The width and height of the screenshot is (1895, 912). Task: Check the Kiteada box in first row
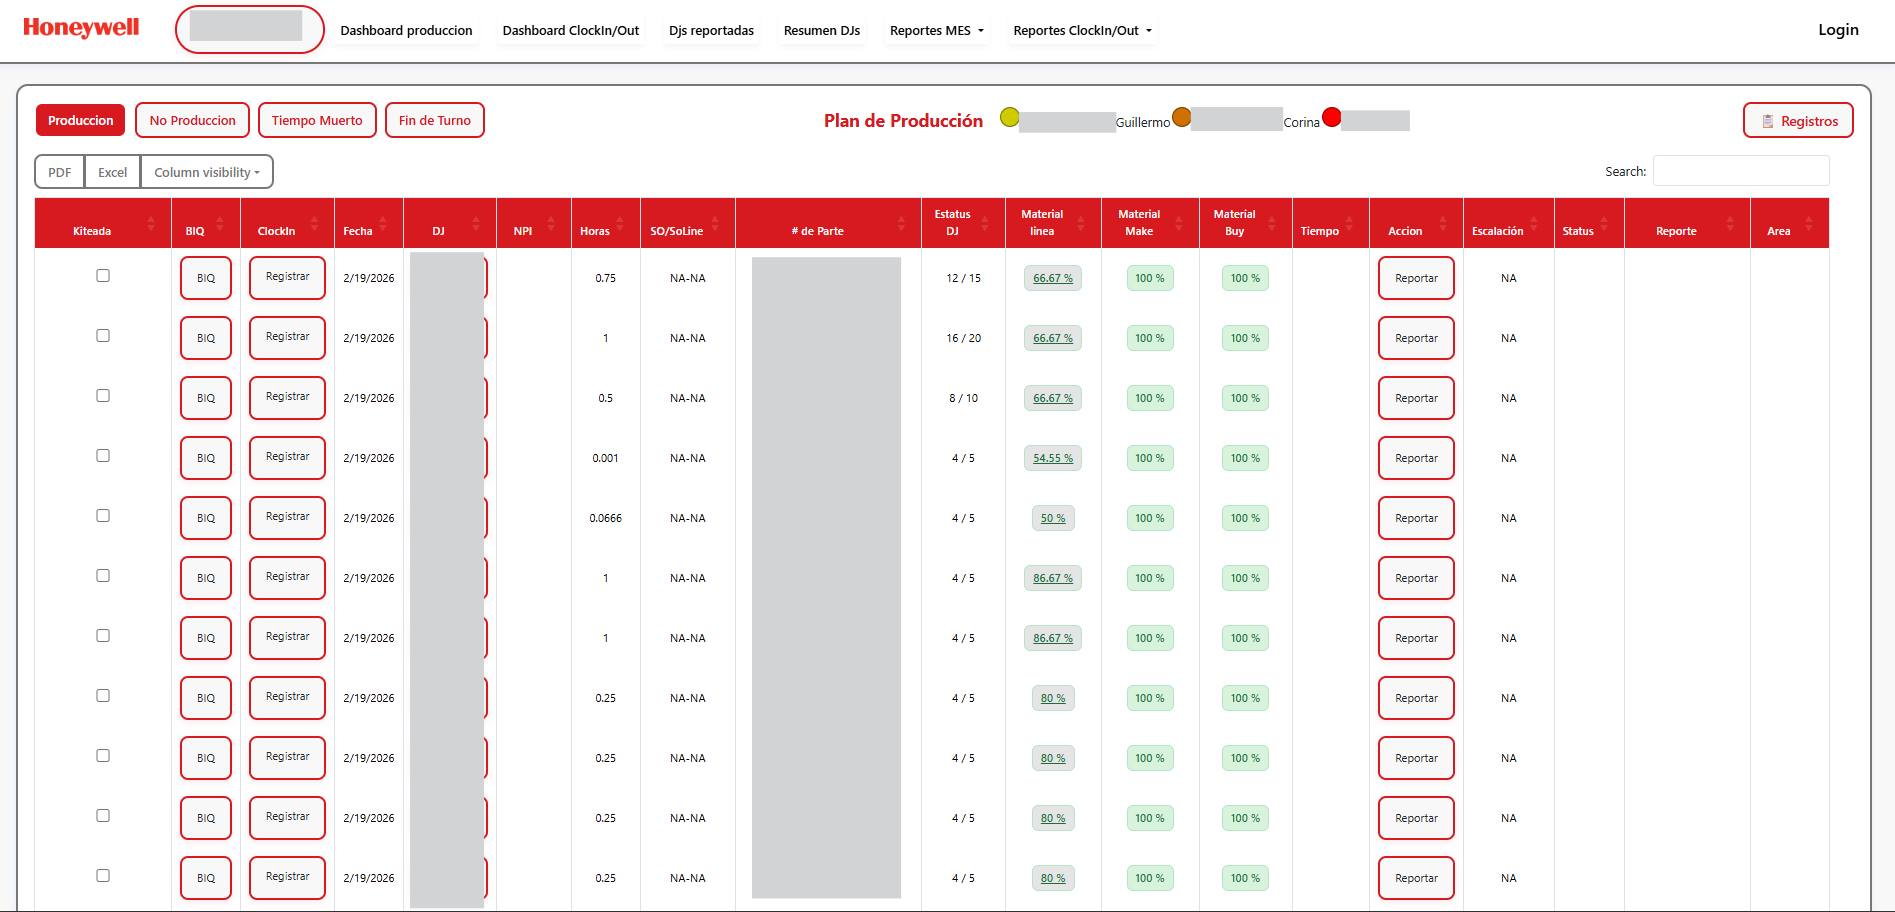pyautogui.click(x=103, y=276)
